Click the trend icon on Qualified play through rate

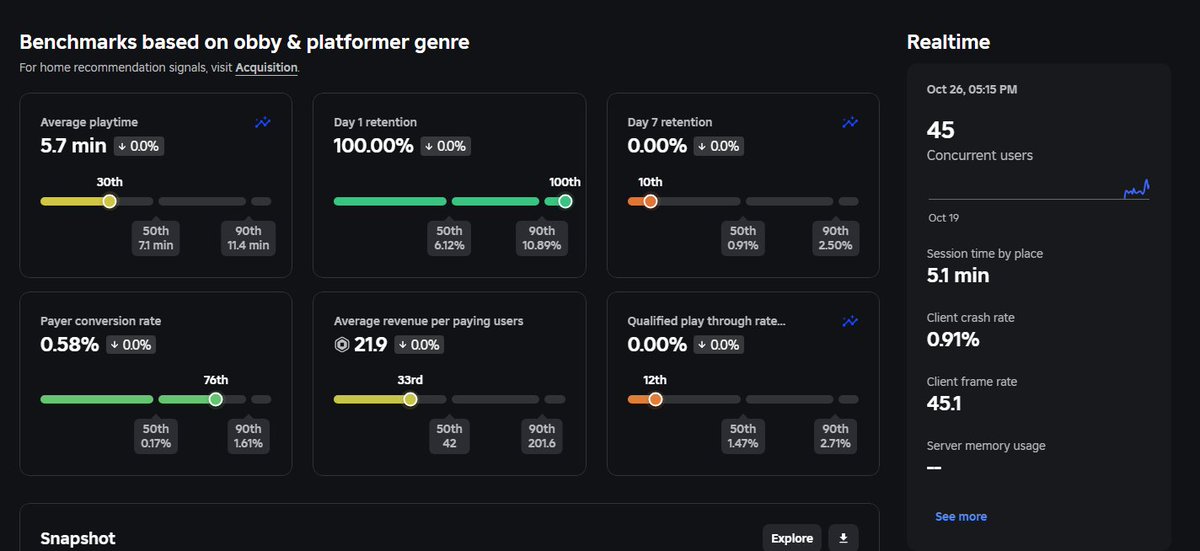(x=850, y=321)
